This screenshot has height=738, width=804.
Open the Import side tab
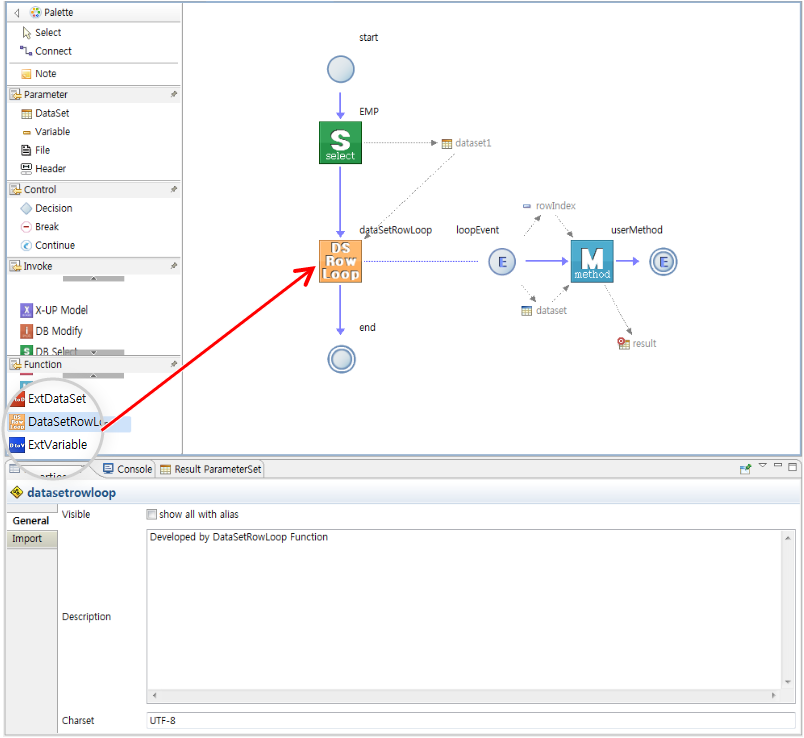pos(27,539)
